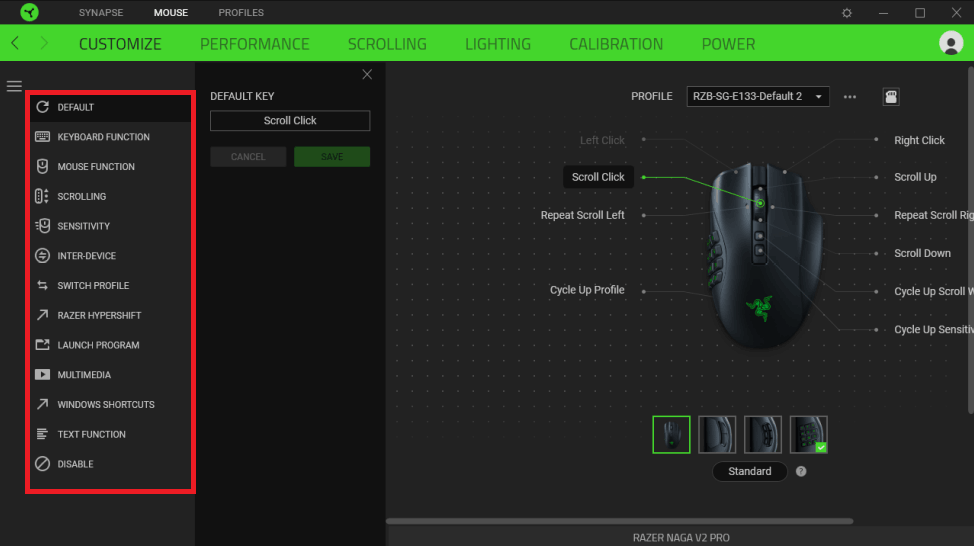Open the onboard memory card icon
This screenshot has width=974, height=546.
pos(891,96)
